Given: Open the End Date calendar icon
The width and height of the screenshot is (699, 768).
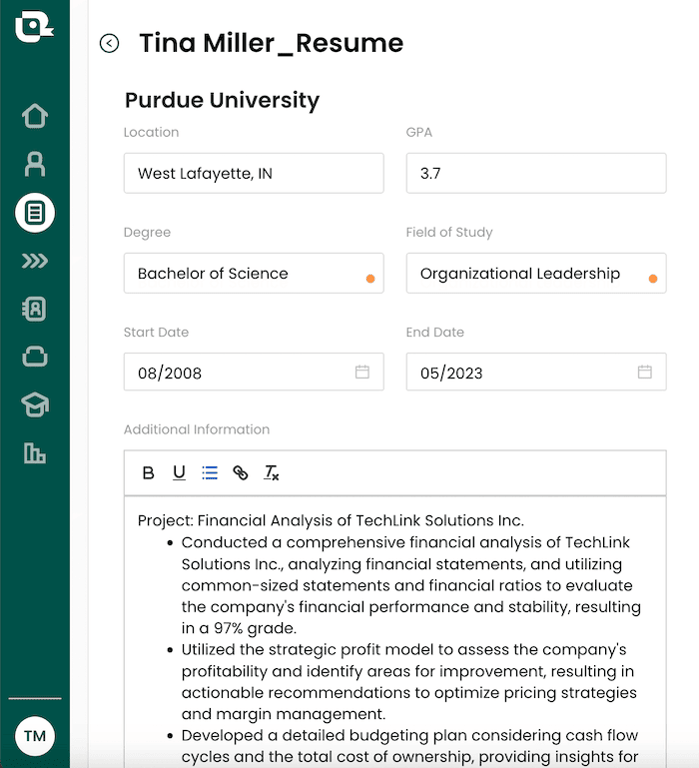Looking at the screenshot, I should (645, 372).
